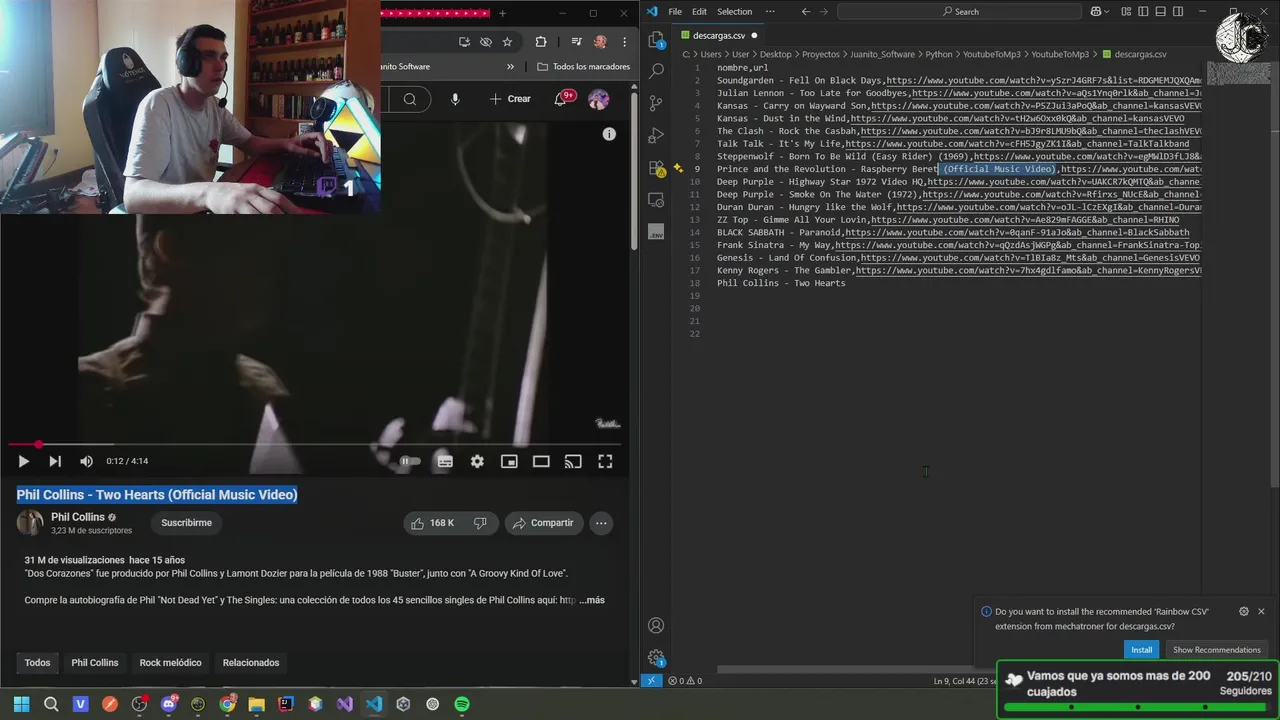
Task: Open VS Code Run and Debug view
Action: pos(656,135)
